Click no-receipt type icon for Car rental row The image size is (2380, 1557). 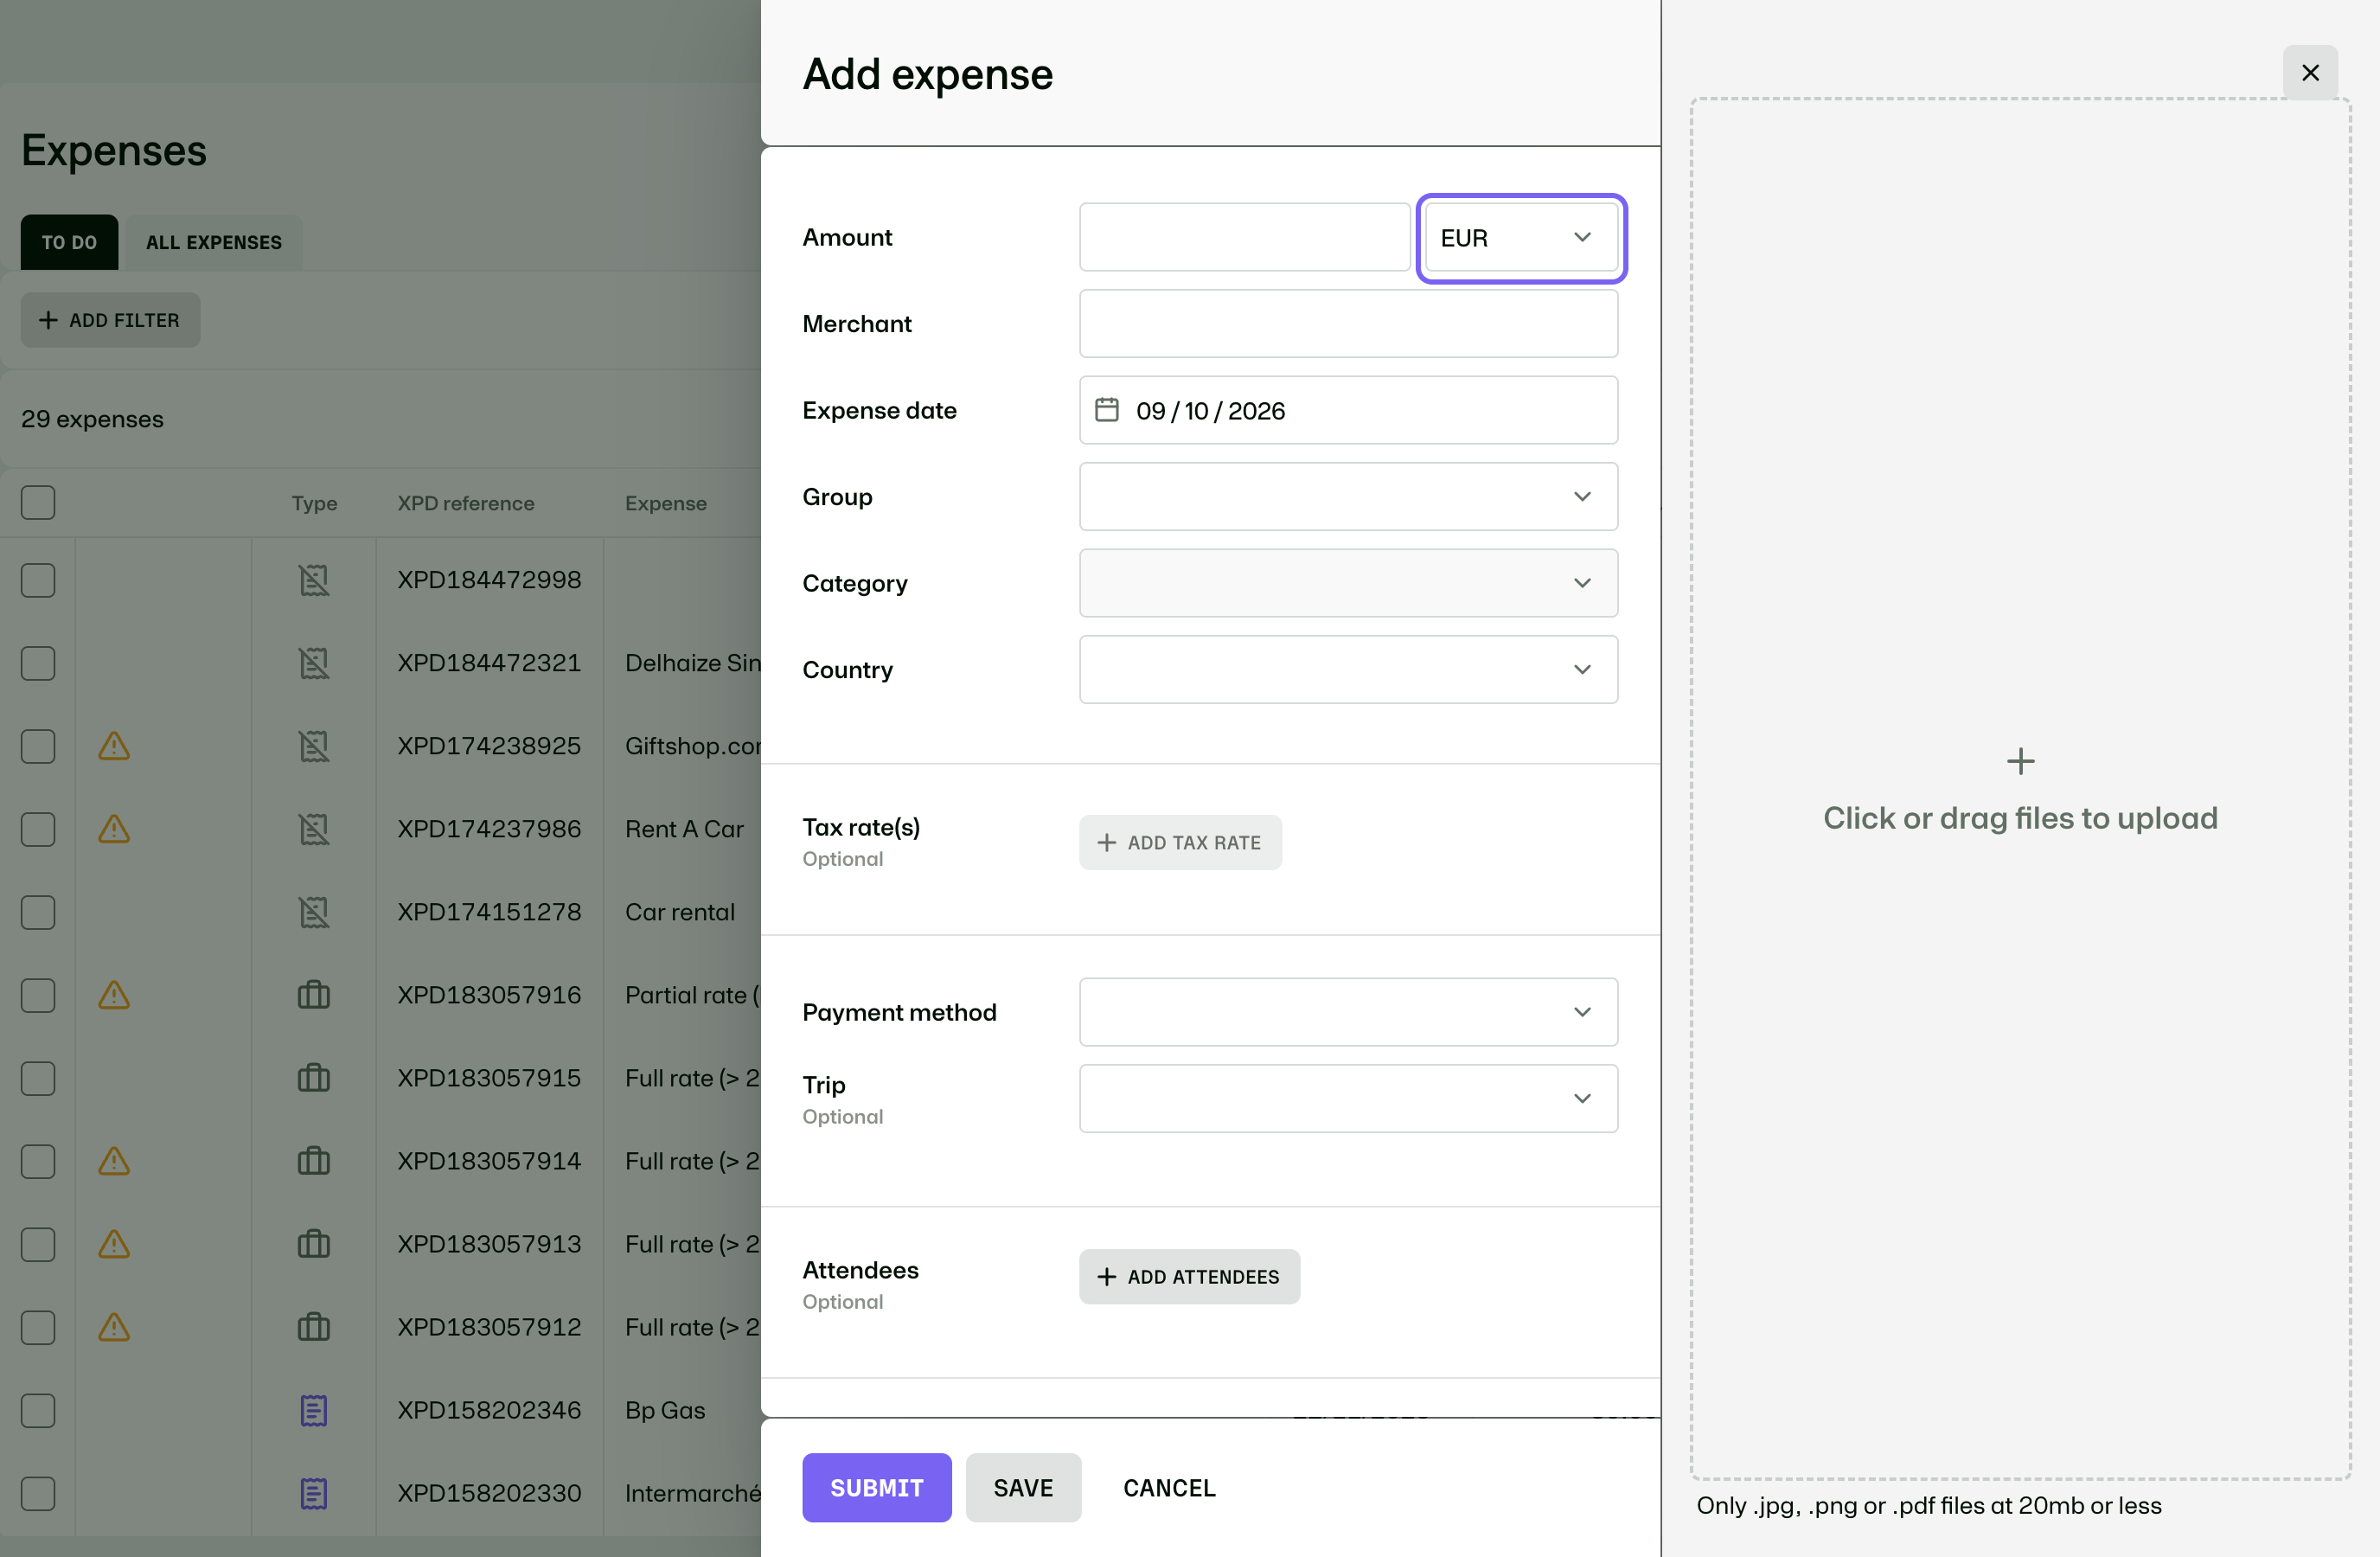[x=314, y=912]
